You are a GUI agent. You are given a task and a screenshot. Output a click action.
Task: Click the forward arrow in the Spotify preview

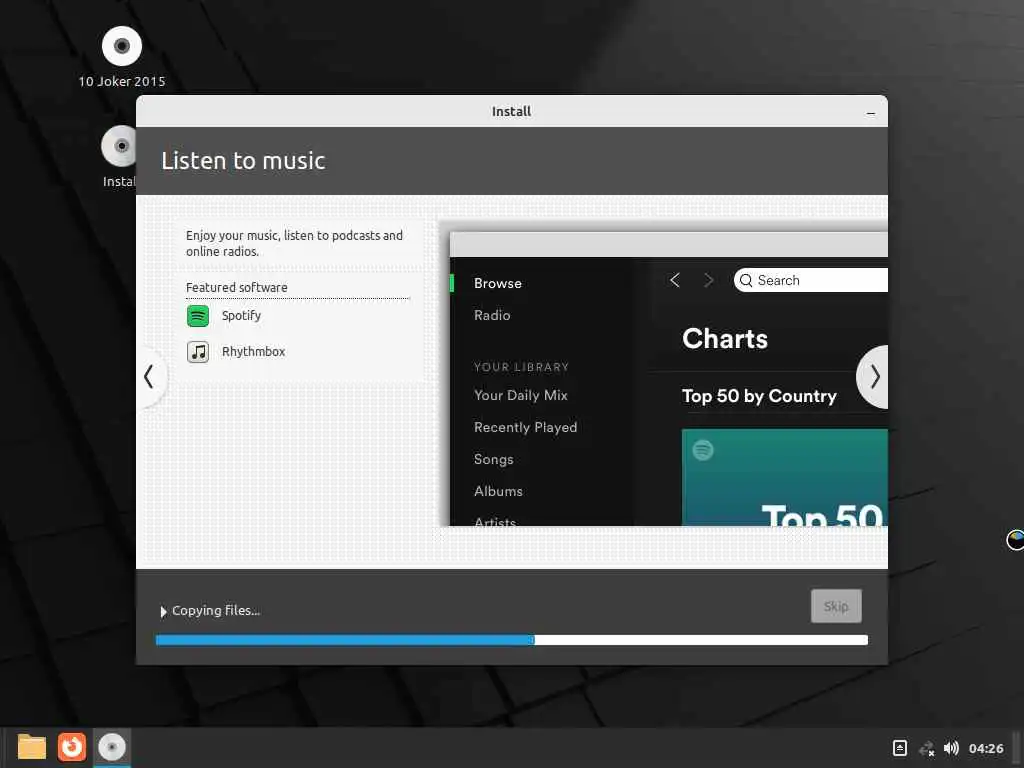click(709, 280)
